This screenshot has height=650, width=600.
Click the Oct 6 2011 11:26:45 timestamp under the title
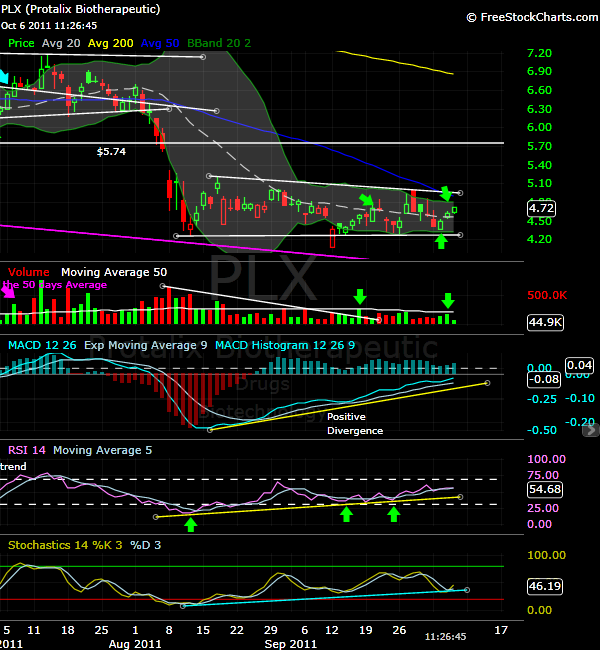(x=49, y=26)
